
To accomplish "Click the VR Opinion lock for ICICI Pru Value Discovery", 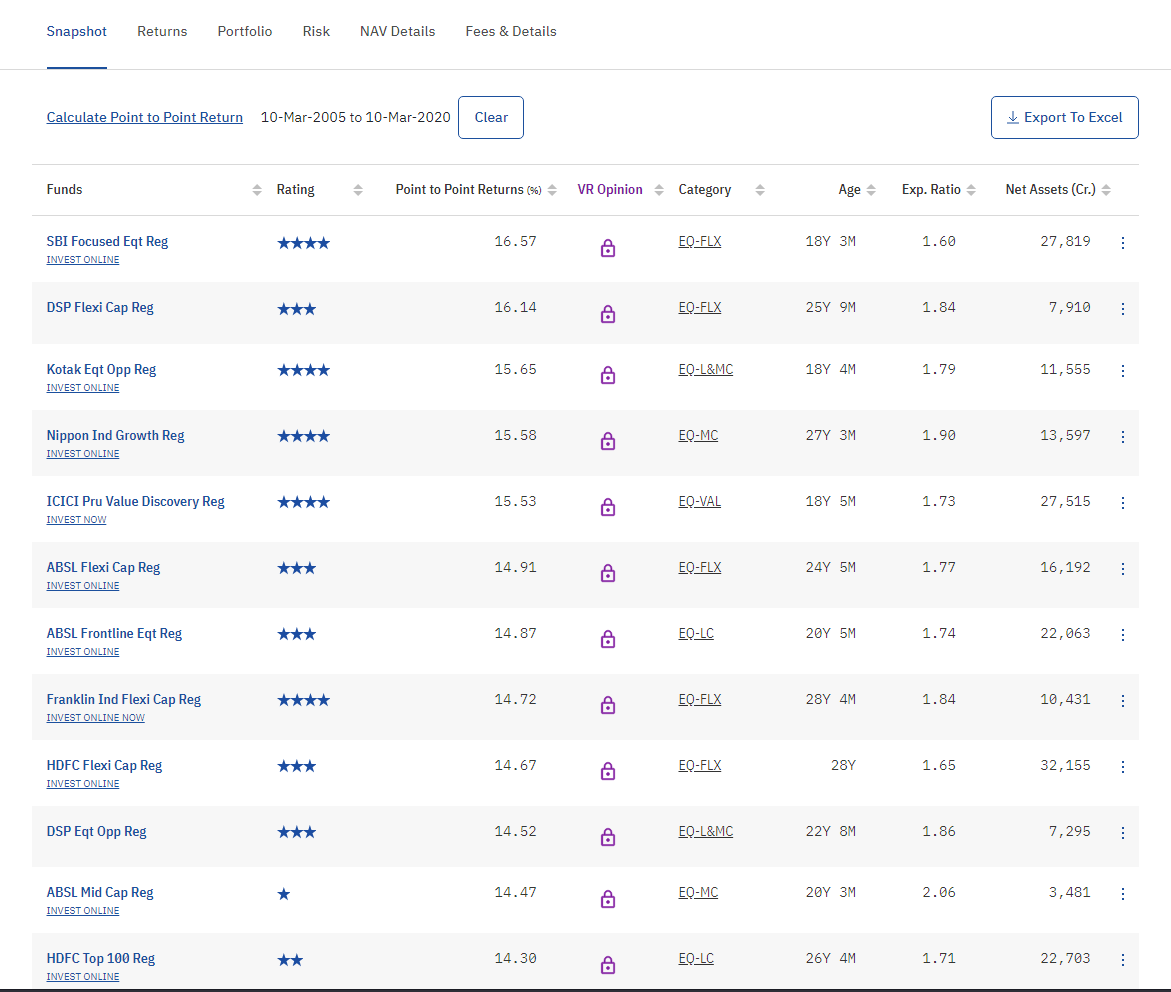I will [x=608, y=507].
